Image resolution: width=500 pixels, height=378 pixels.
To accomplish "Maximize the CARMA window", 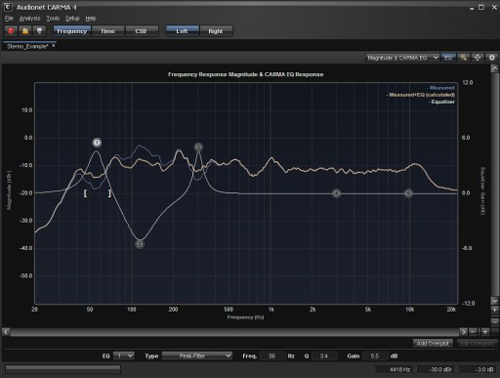I will (481, 7).
